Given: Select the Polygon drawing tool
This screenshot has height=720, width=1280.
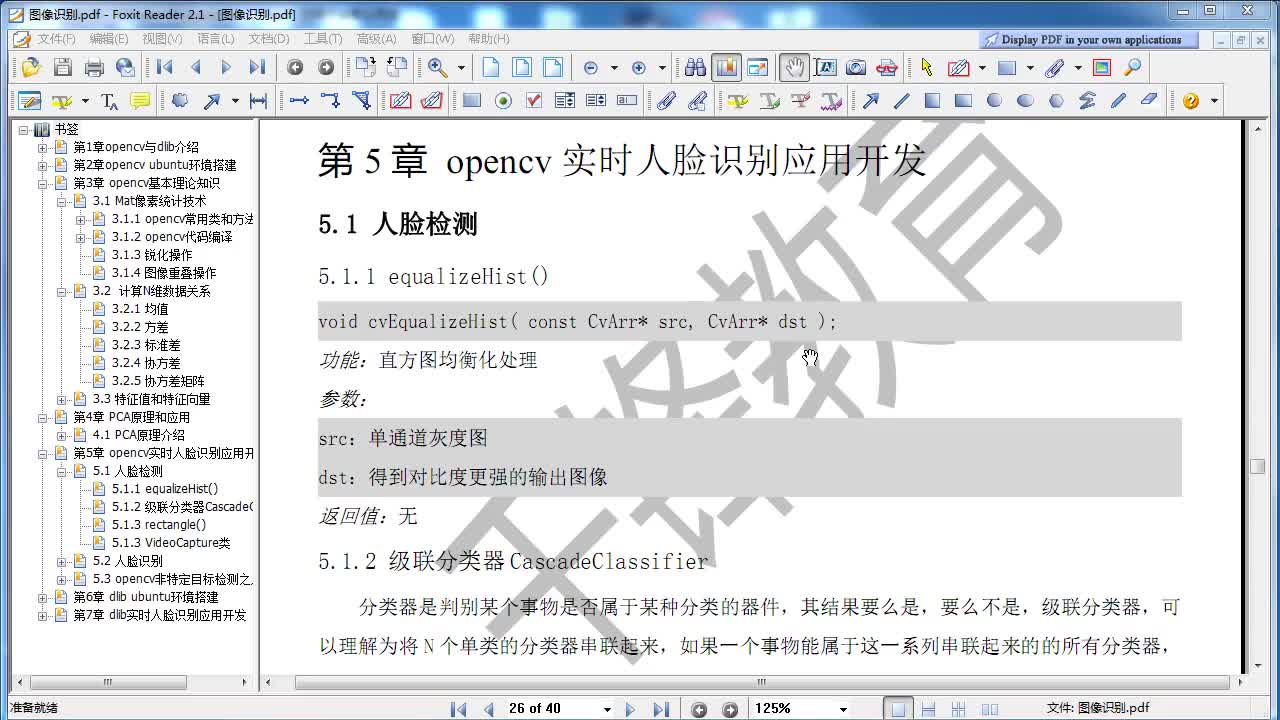Looking at the screenshot, I should [1056, 101].
